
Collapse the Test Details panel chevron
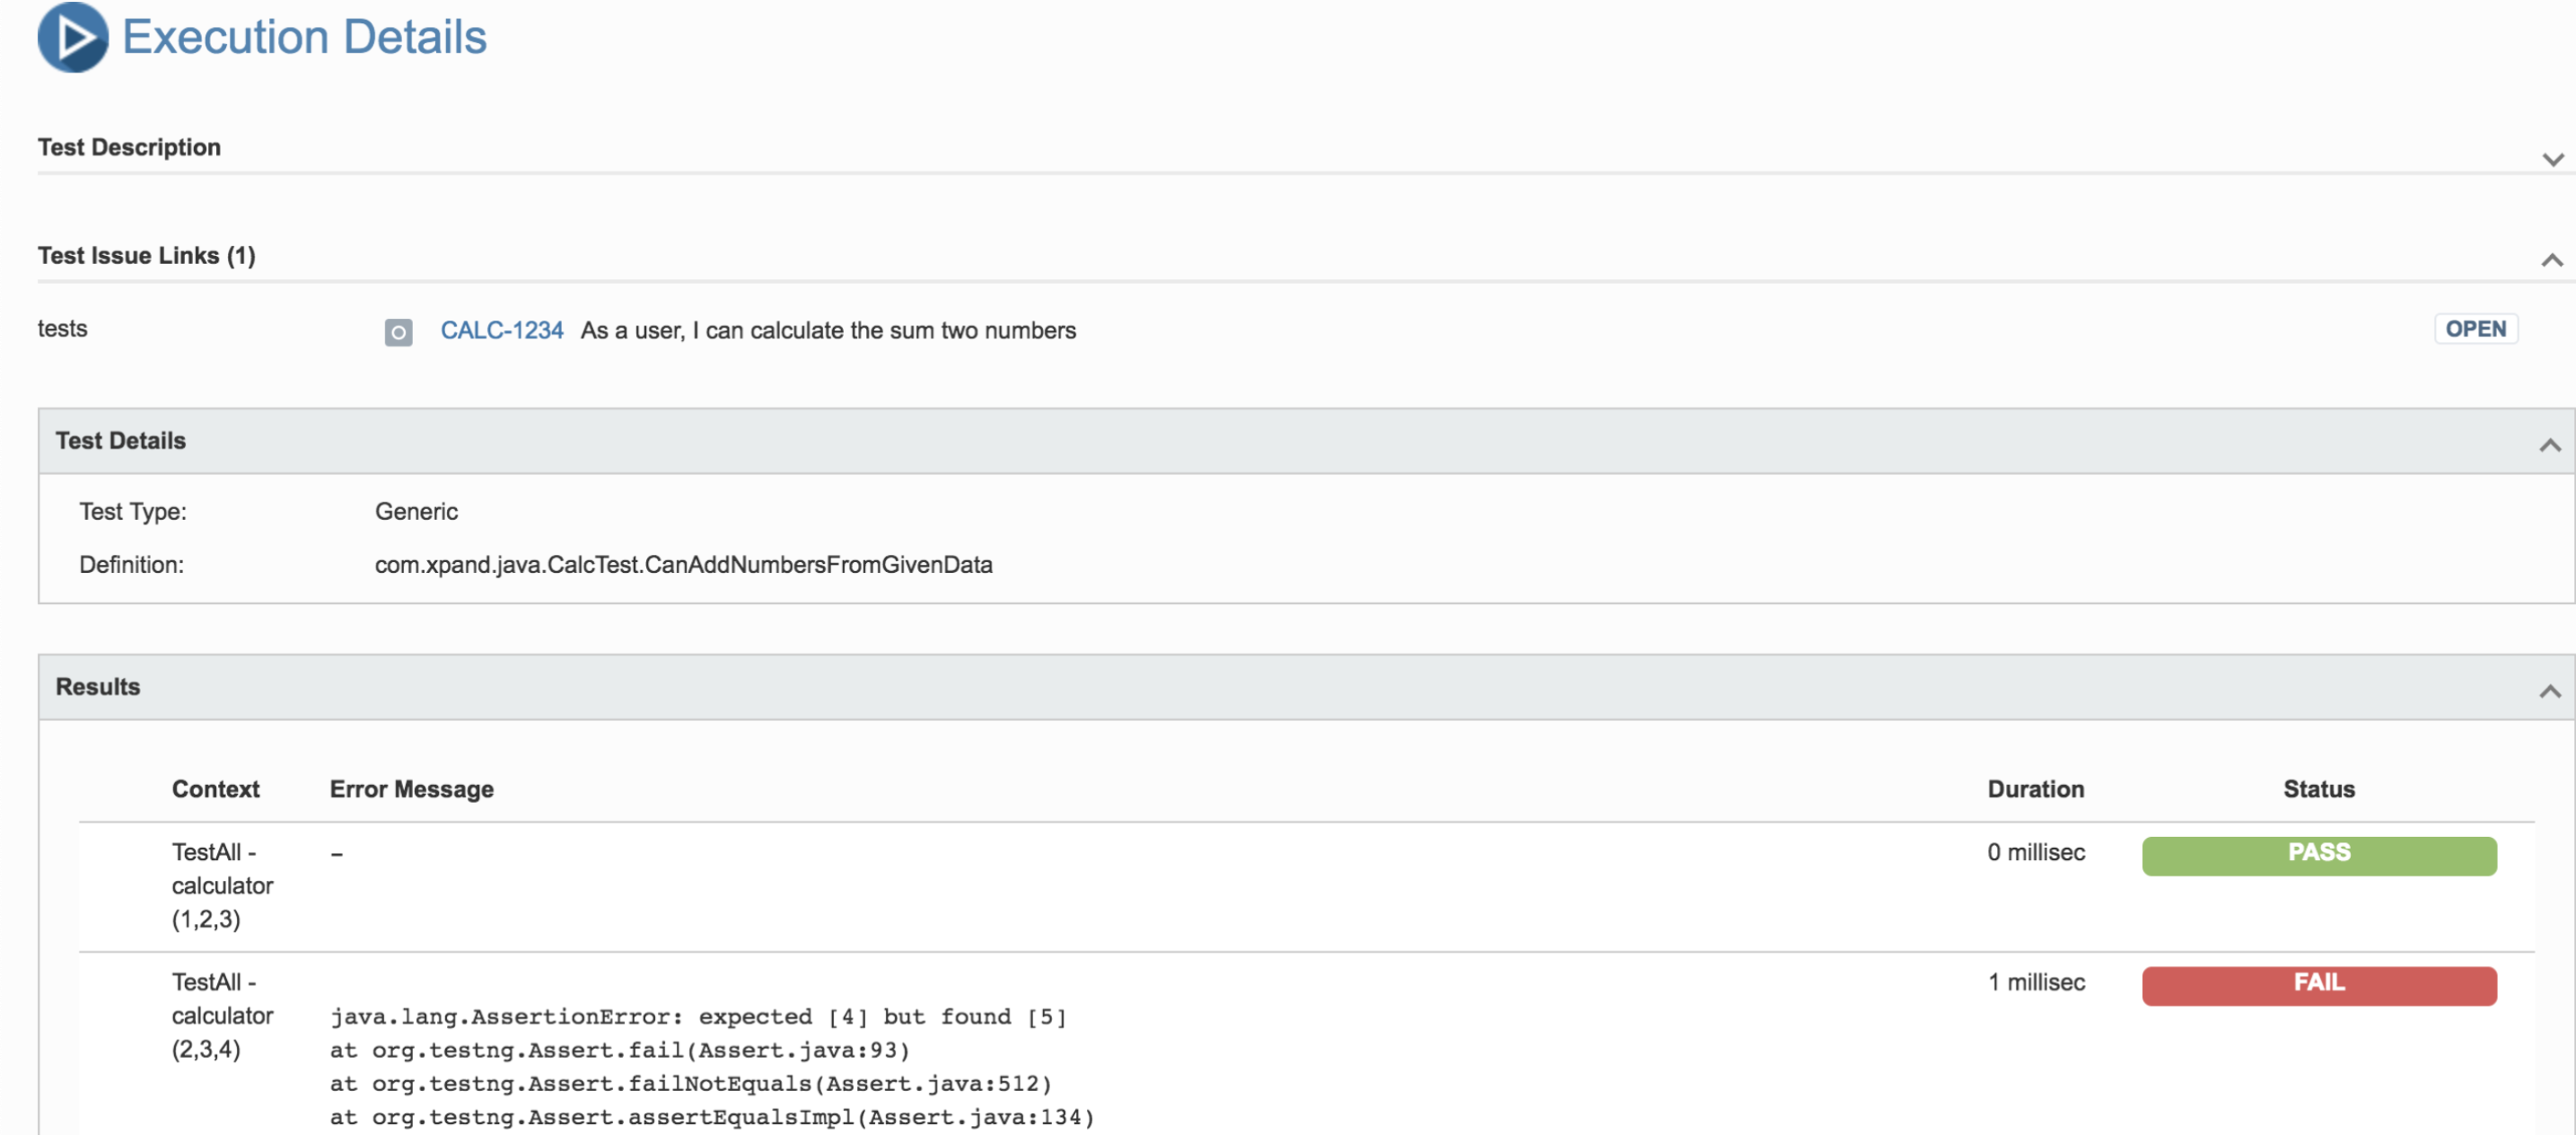2550,445
